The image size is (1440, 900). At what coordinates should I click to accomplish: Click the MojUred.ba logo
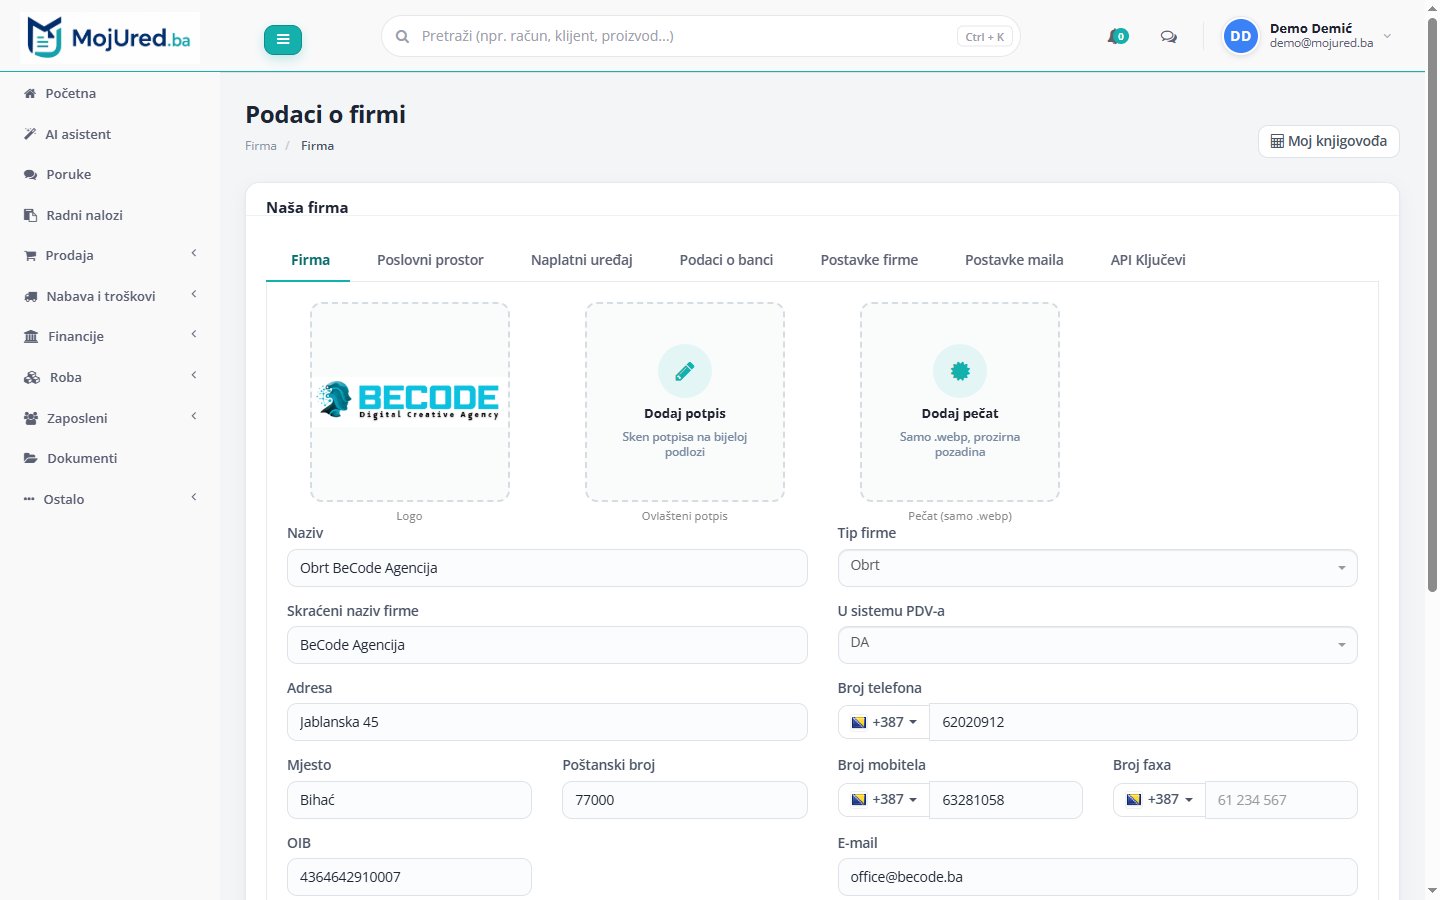pos(109,38)
